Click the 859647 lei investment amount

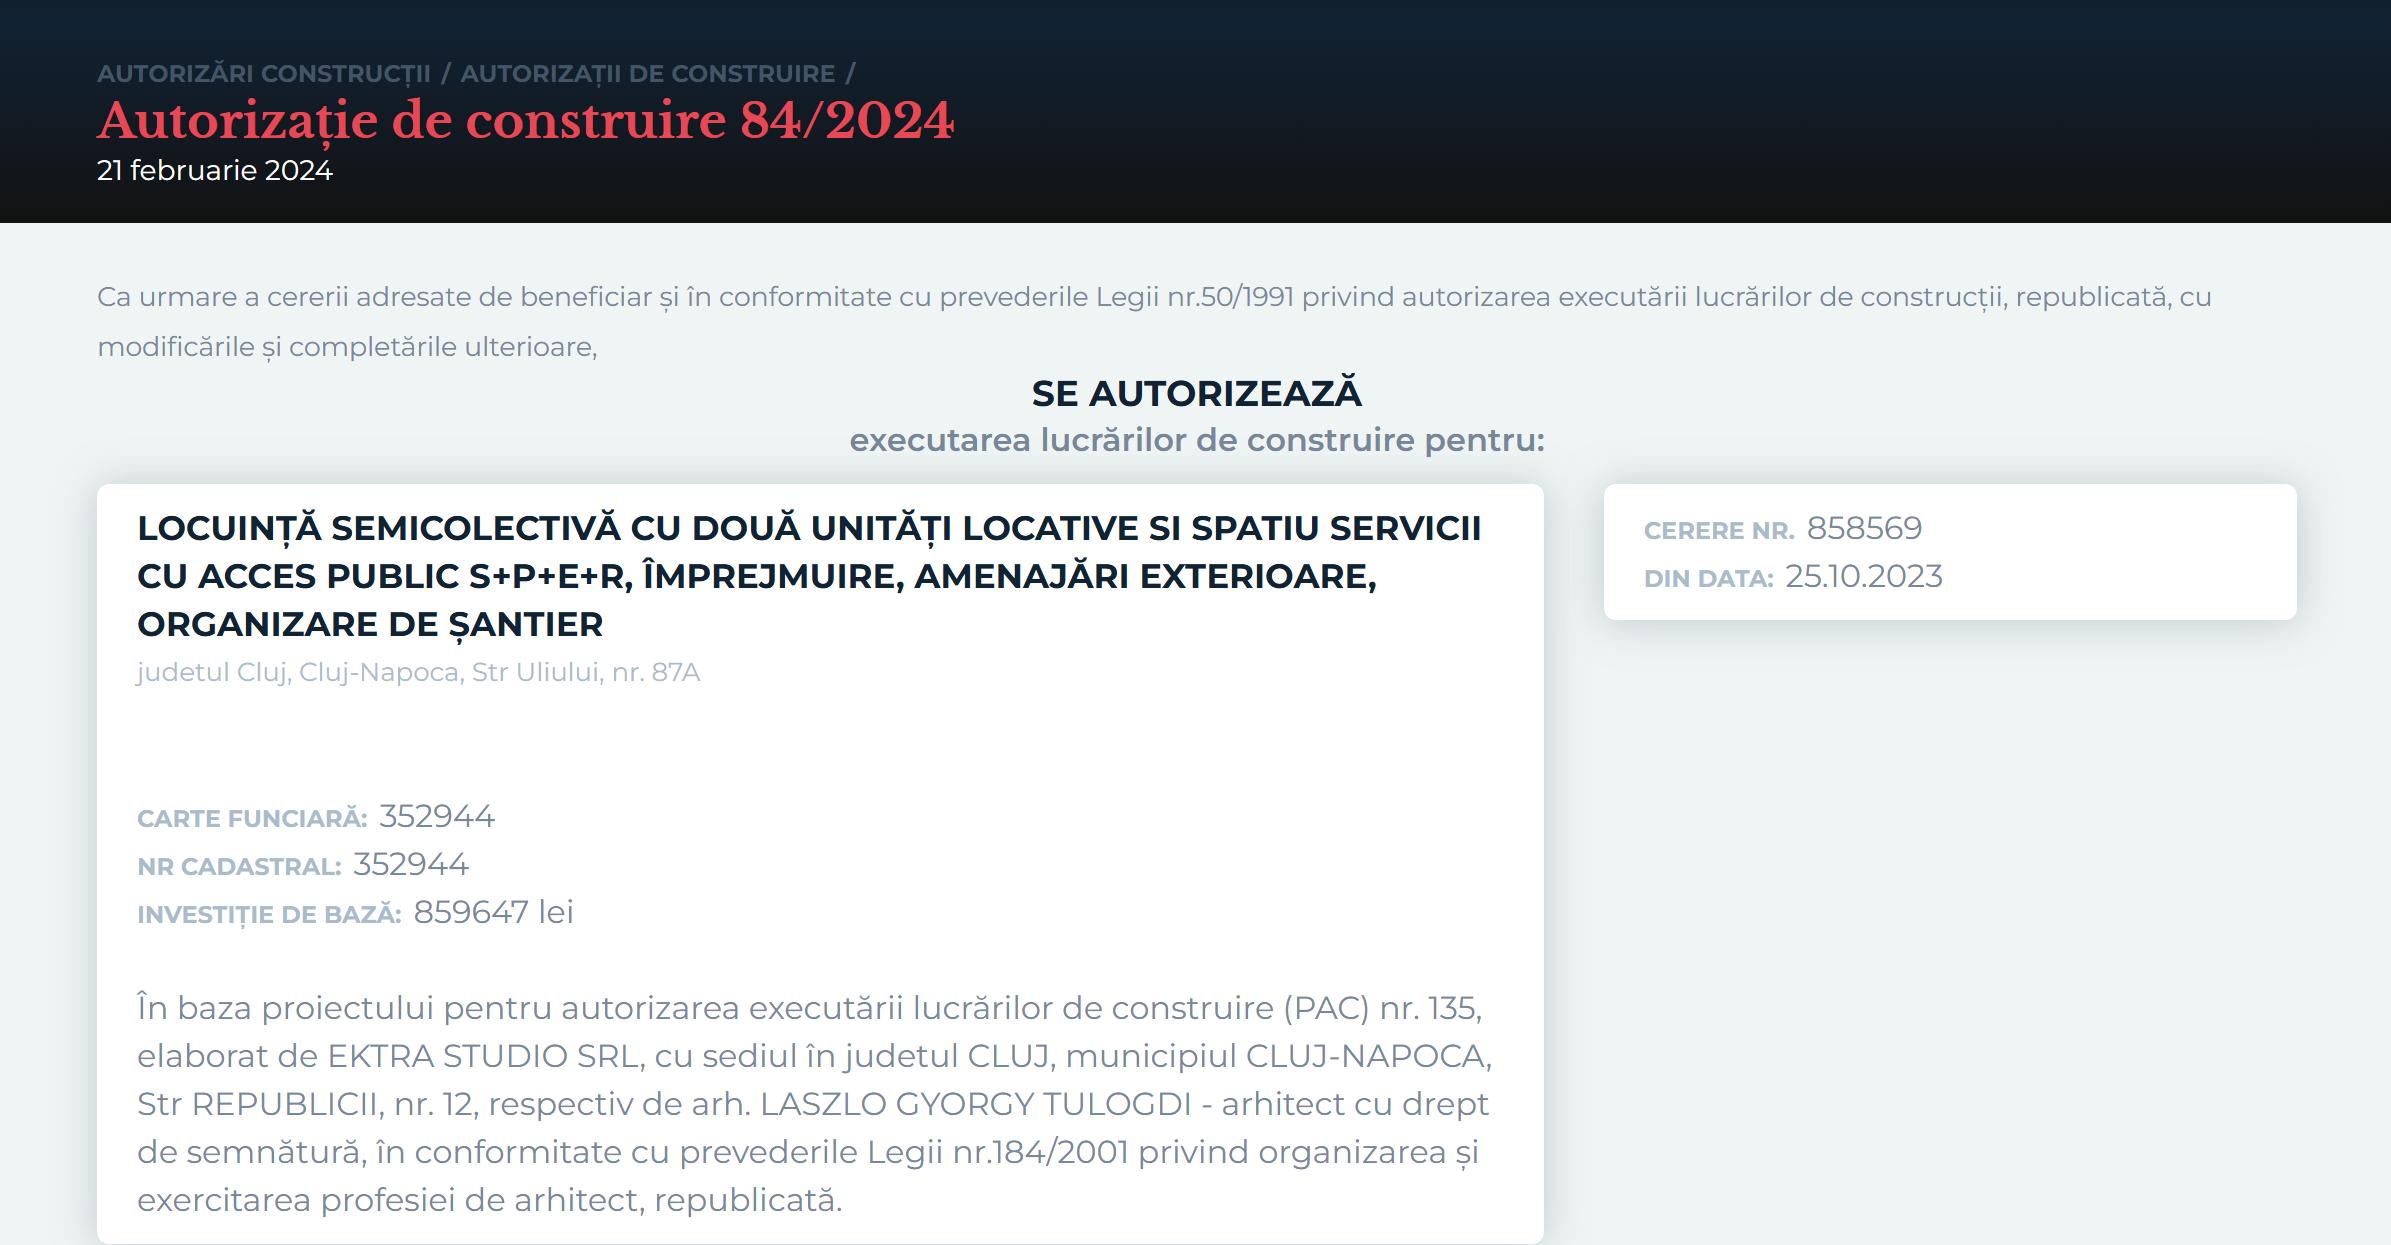493,913
